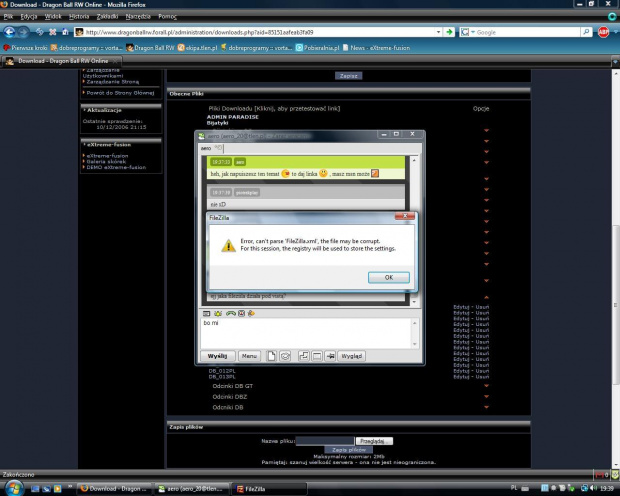
Task: Switch to aero chat taskbar button
Action: [x=191, y=488]
